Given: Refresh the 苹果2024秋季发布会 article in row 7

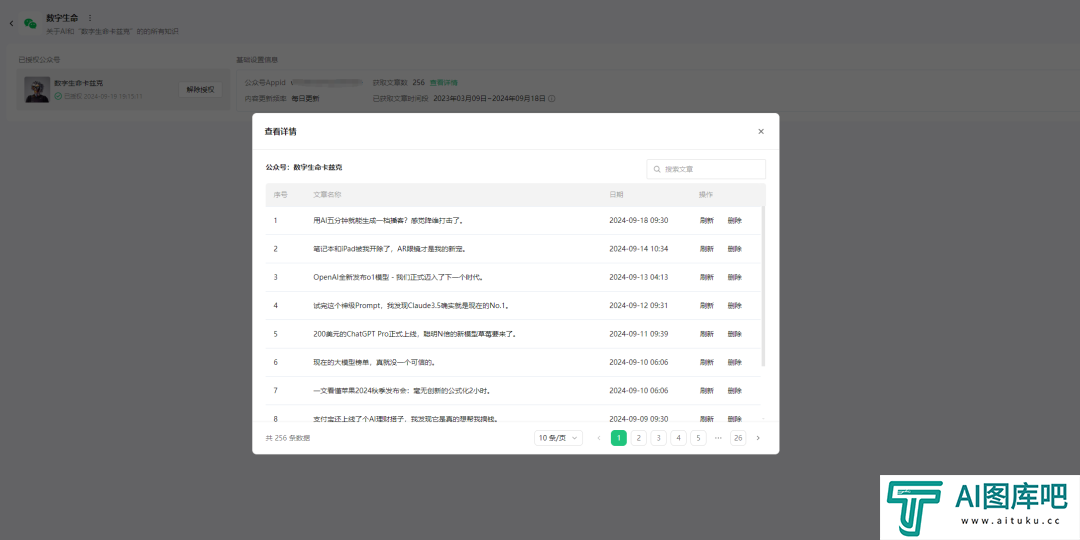Looking at the screenshot, I should [x=707, y=390].
